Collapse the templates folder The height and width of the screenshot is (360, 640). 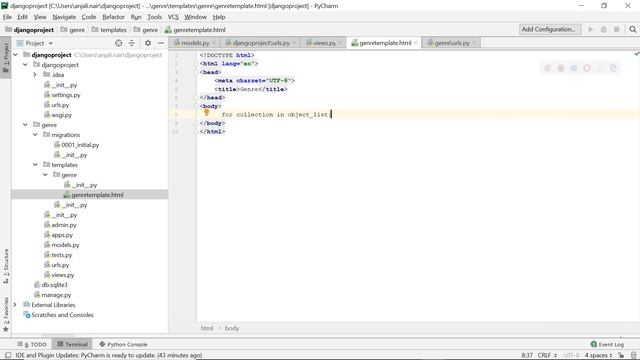tap(35, 164)
